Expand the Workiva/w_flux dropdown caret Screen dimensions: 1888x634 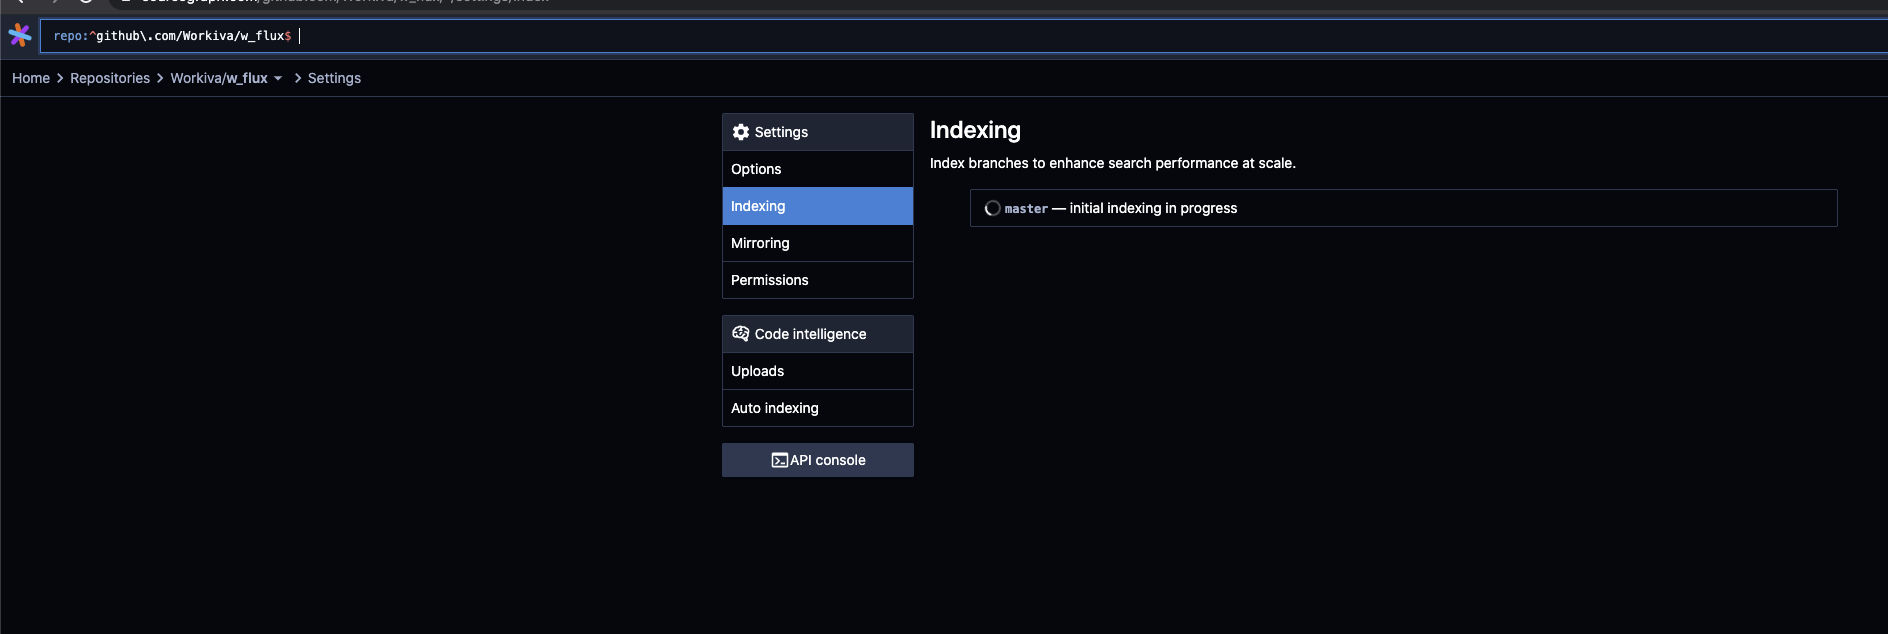[278, 78]
